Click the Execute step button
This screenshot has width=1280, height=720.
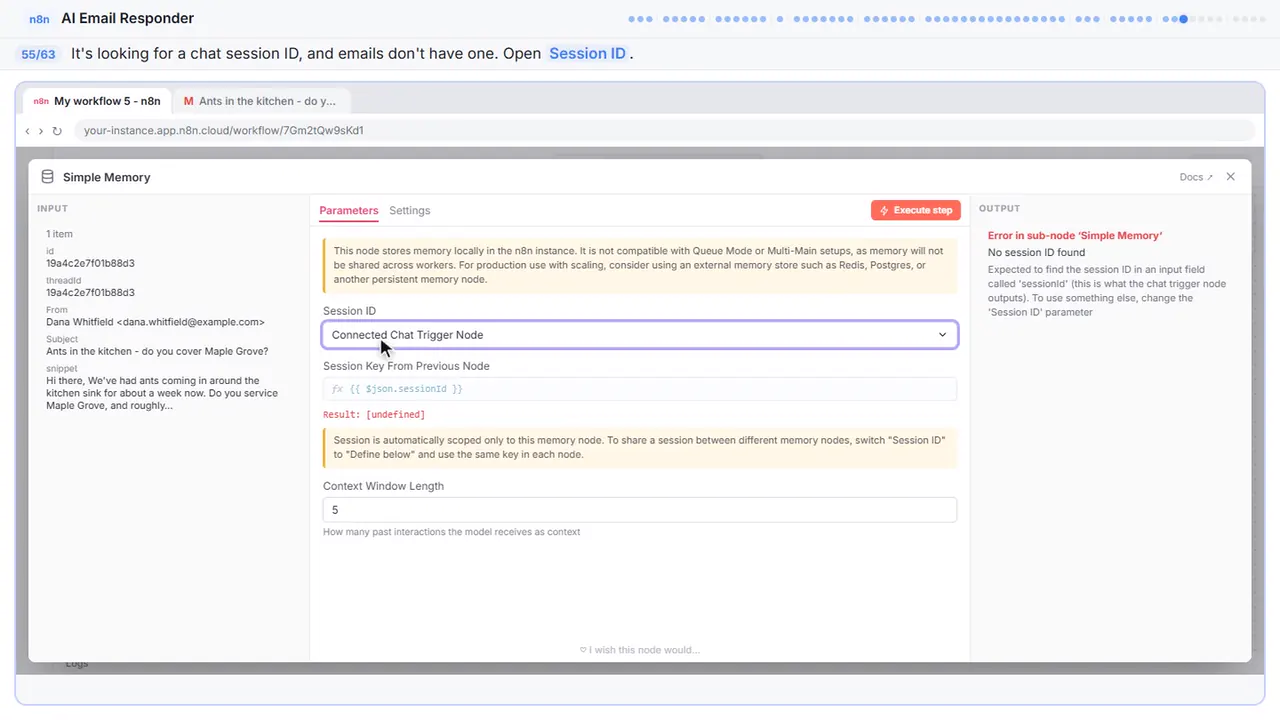916,210
